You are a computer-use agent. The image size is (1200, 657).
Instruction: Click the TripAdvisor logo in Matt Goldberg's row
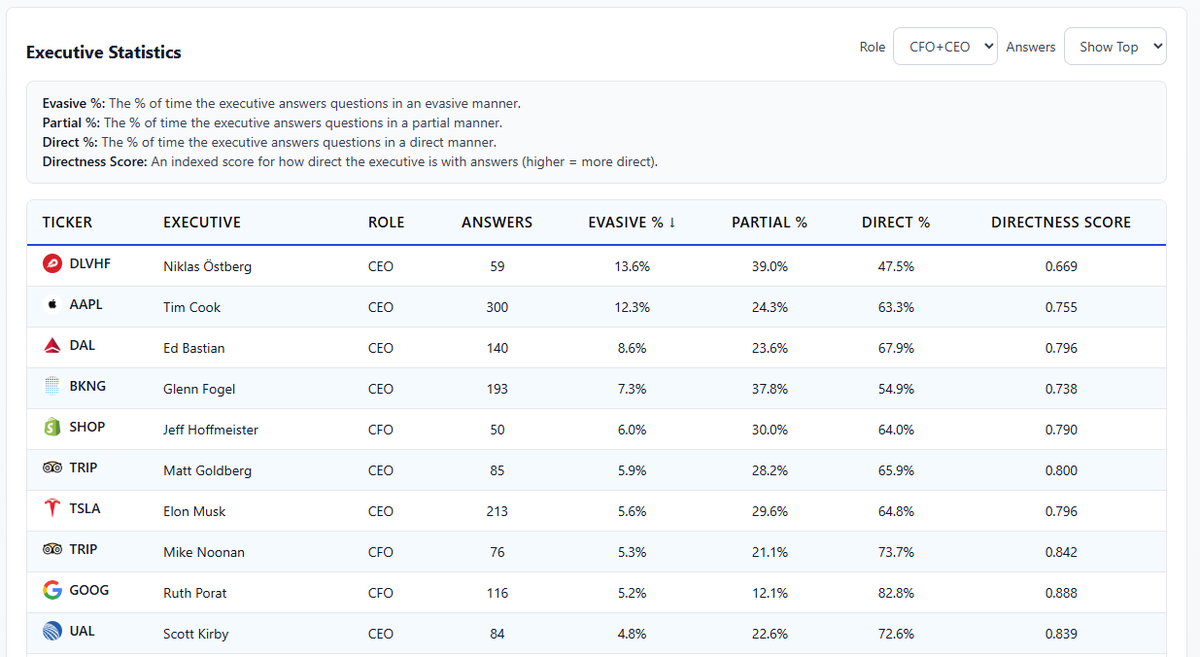52,468
